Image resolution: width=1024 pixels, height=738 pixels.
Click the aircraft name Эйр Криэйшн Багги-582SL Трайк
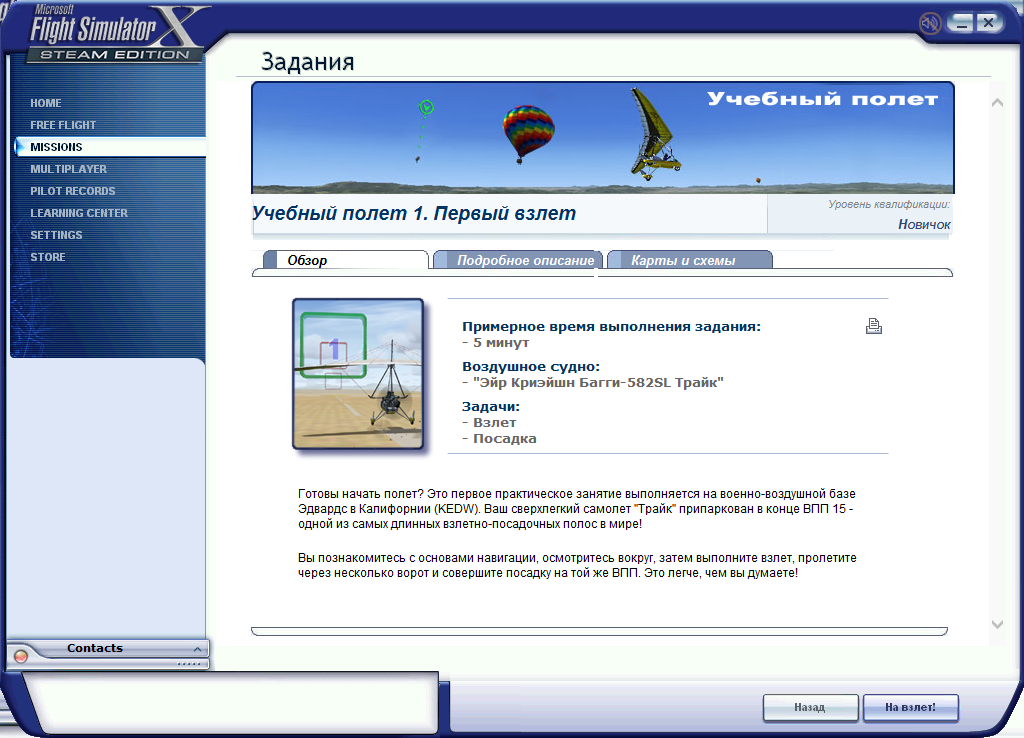598,383
